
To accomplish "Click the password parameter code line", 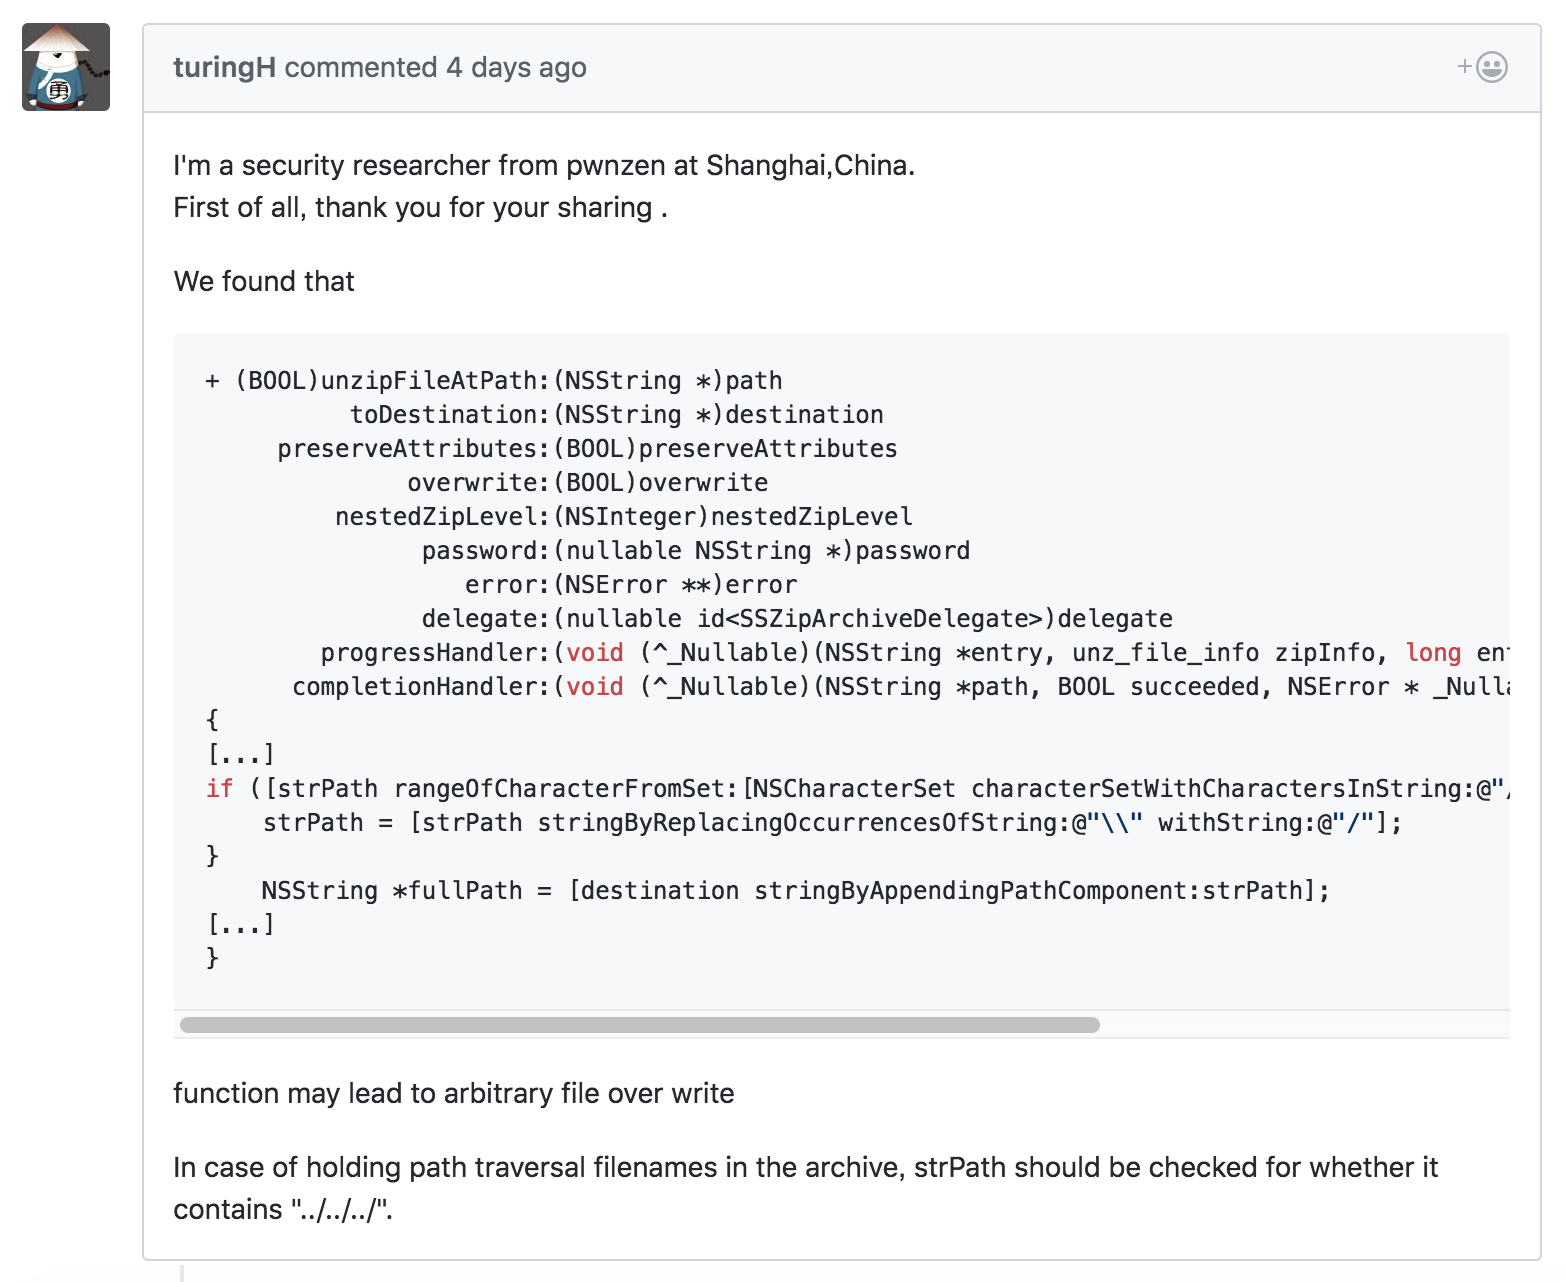I will pos(695,551).
